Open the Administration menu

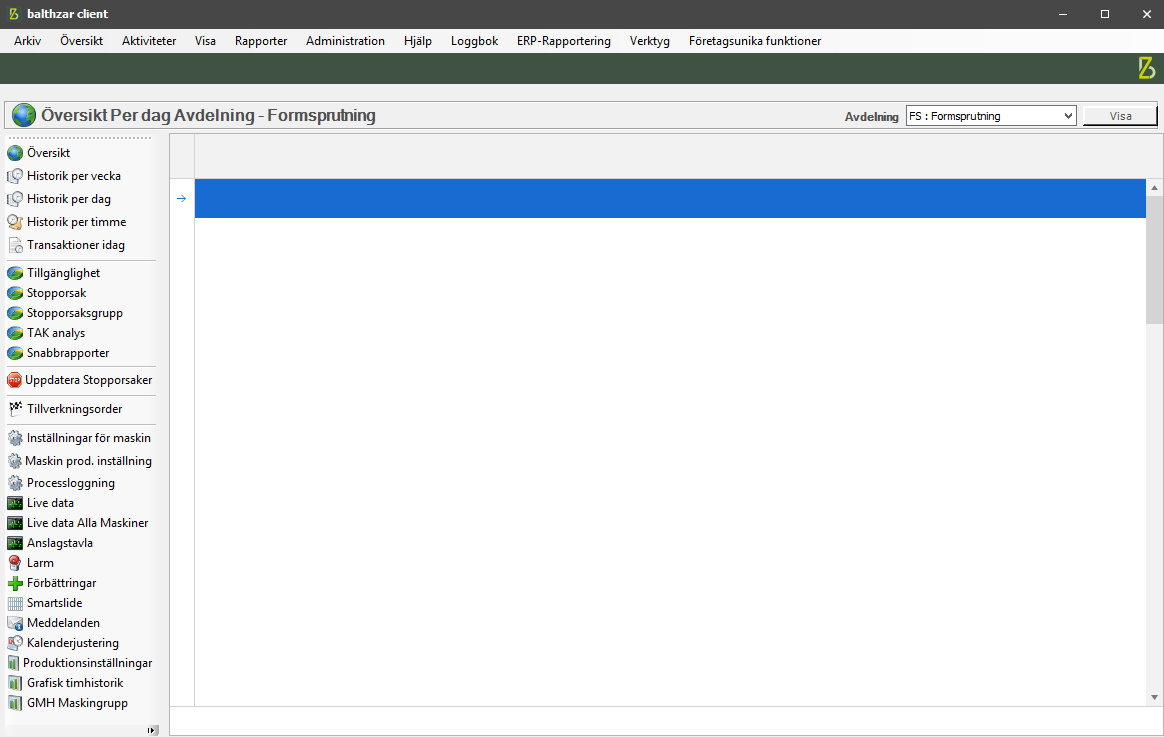pos(345,41)
